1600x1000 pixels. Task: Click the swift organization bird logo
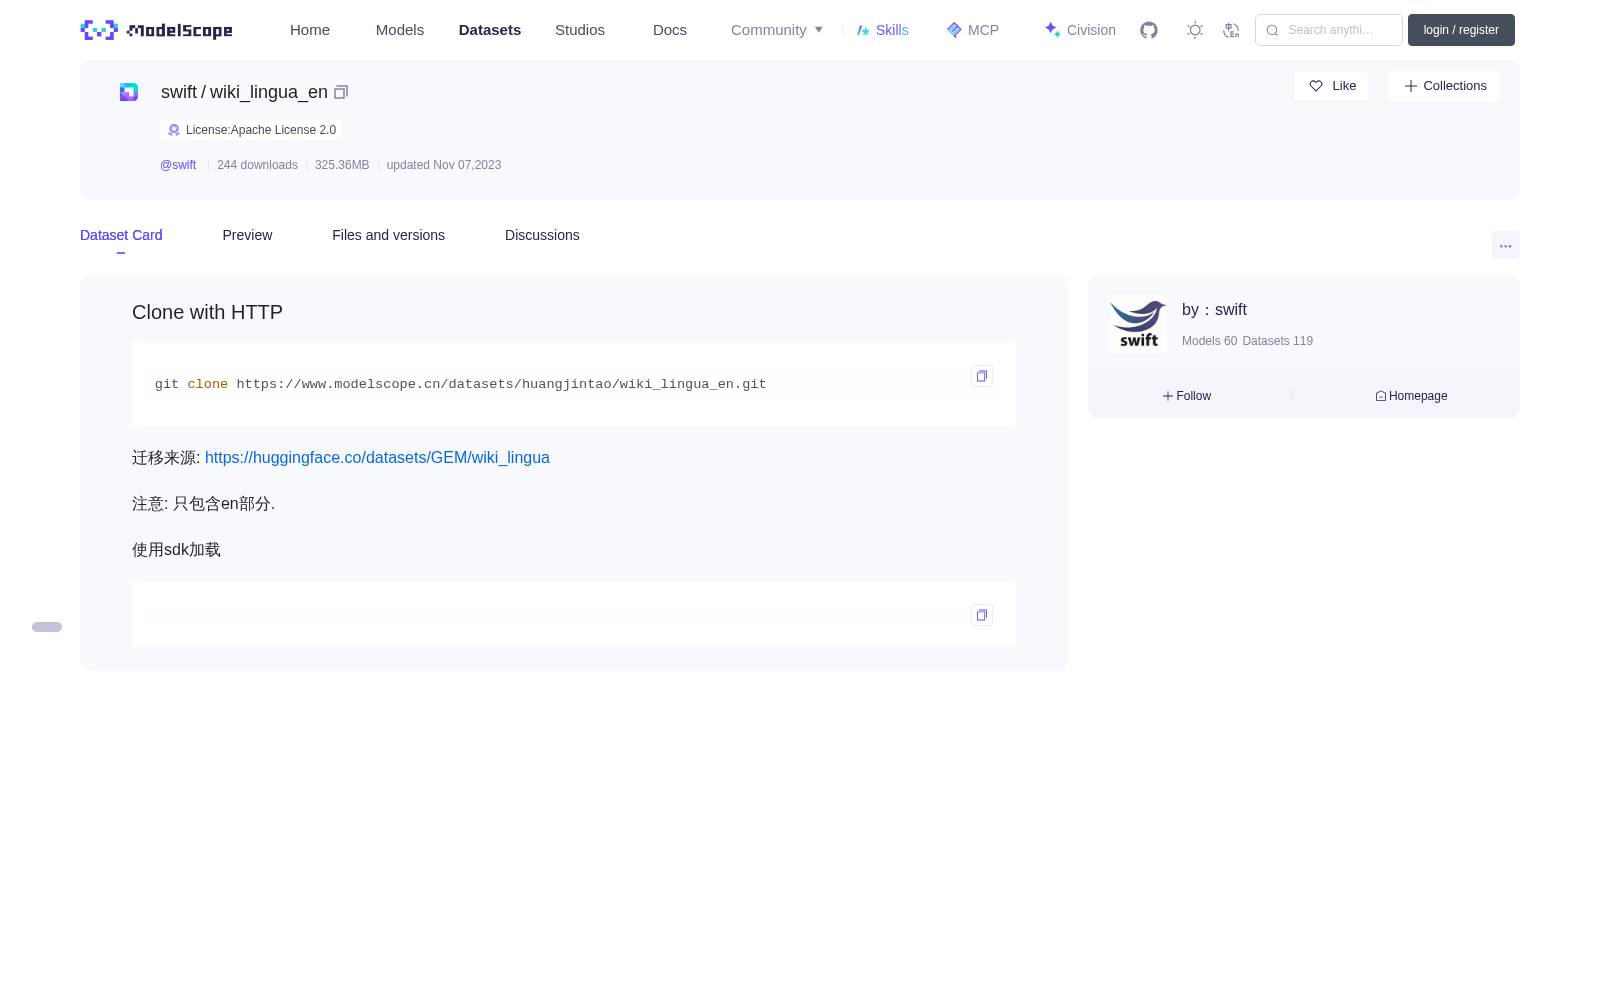[1138, 324]
